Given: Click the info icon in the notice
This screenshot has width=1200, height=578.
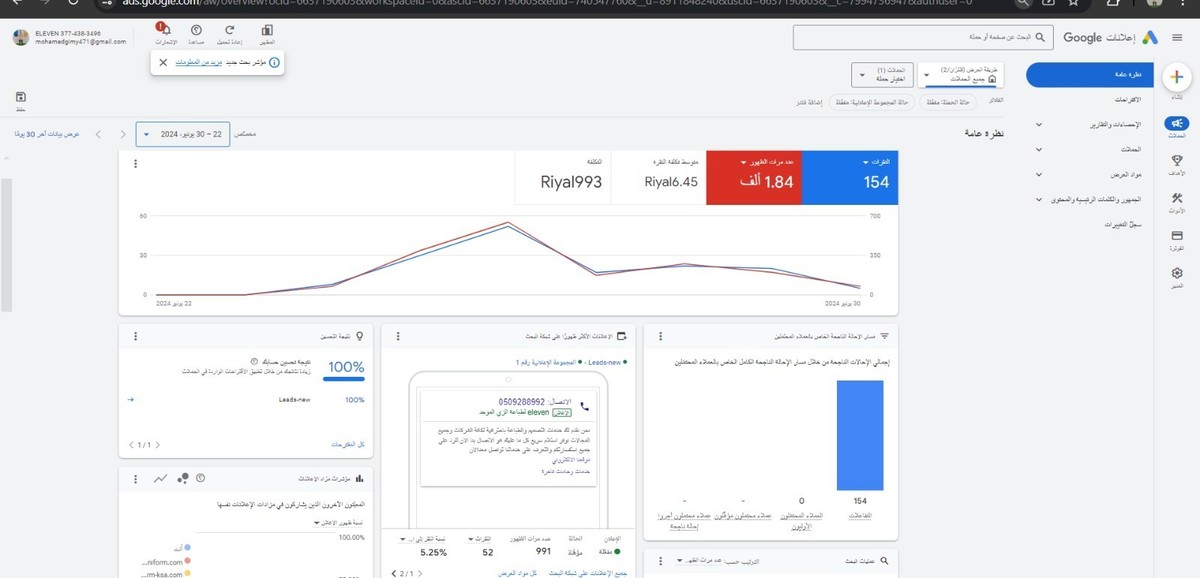Looking at the screenshot, I should [274, 62].
